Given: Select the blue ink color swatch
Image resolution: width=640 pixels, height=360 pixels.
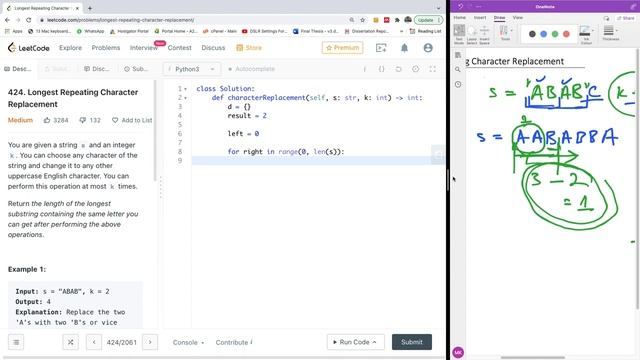Looking at the screenshot, I should (543, 34).
